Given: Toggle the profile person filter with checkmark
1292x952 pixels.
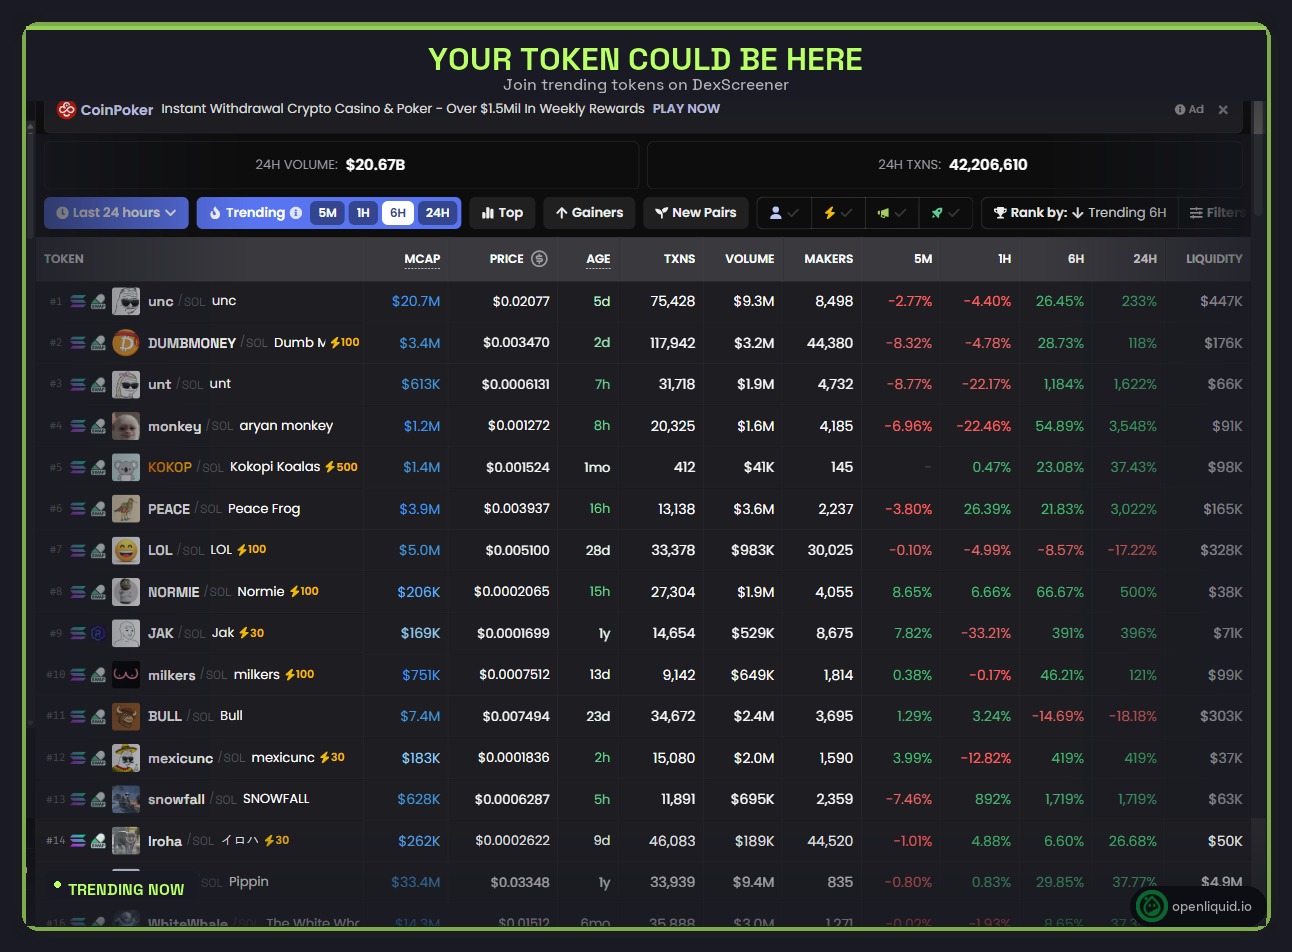Looking at the screenshot, I should click(x=784, y=212).
